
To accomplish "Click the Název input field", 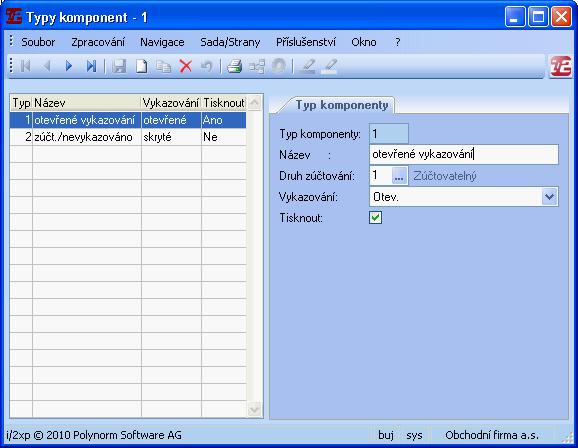I will tap(464, 154).
